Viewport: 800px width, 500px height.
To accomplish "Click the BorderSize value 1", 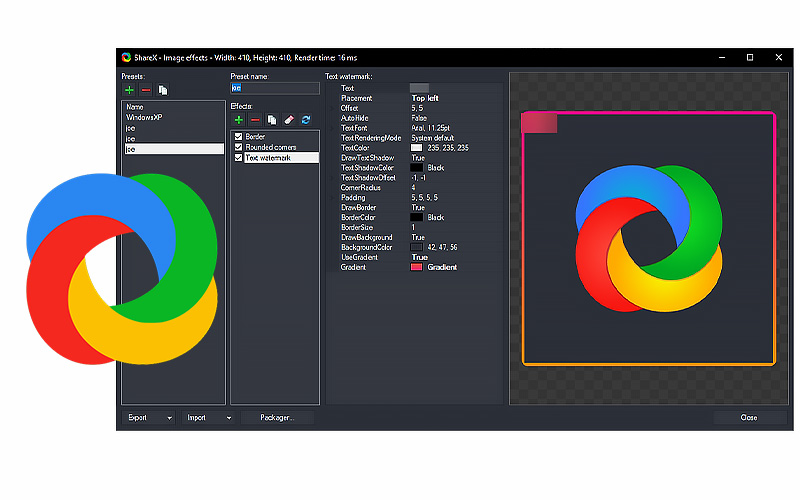I will tap(413, 228).
